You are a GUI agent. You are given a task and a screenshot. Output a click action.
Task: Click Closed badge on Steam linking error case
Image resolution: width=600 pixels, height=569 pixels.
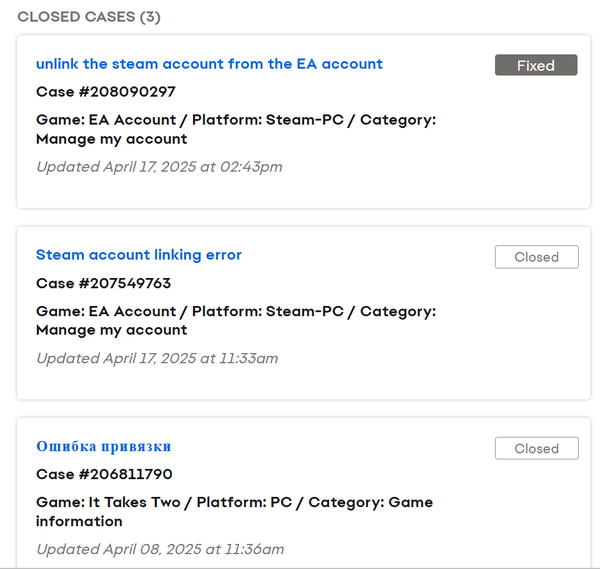coord(536,257)
